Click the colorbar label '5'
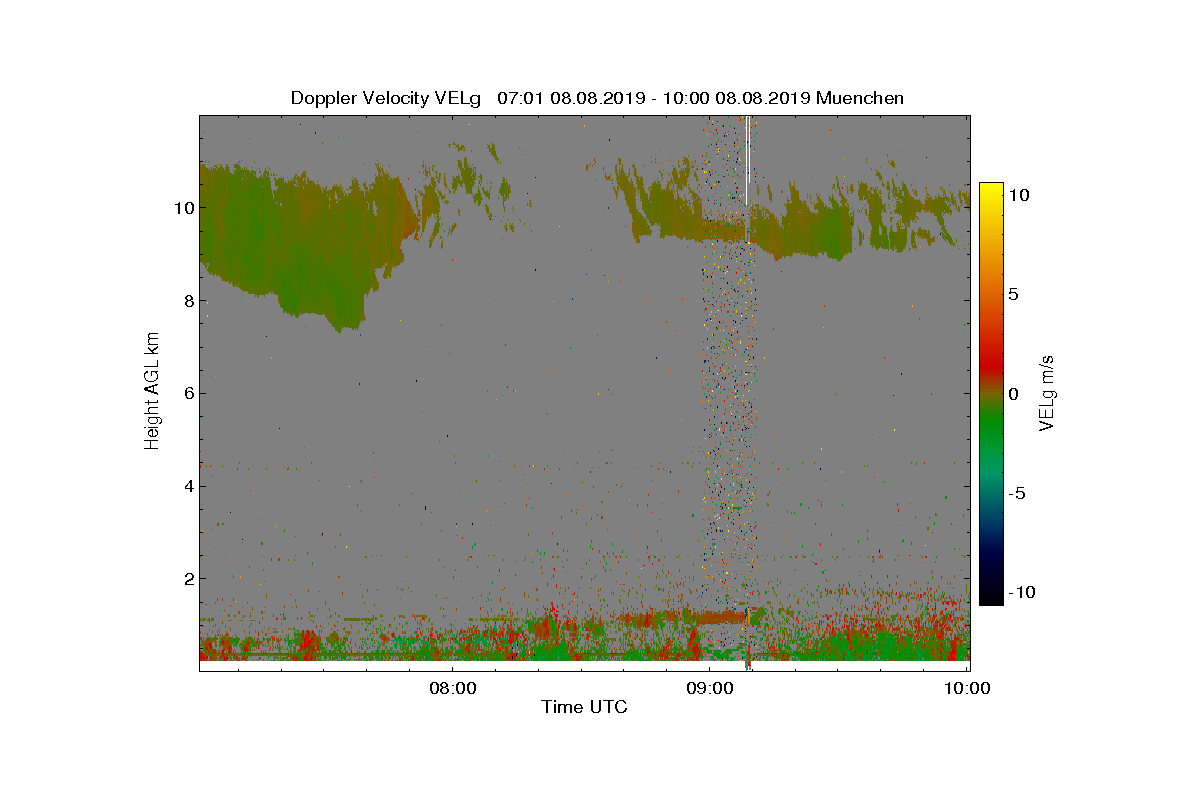Image resolution: width=1200 pixels, height=800 pixels. tap(1015, 295)
